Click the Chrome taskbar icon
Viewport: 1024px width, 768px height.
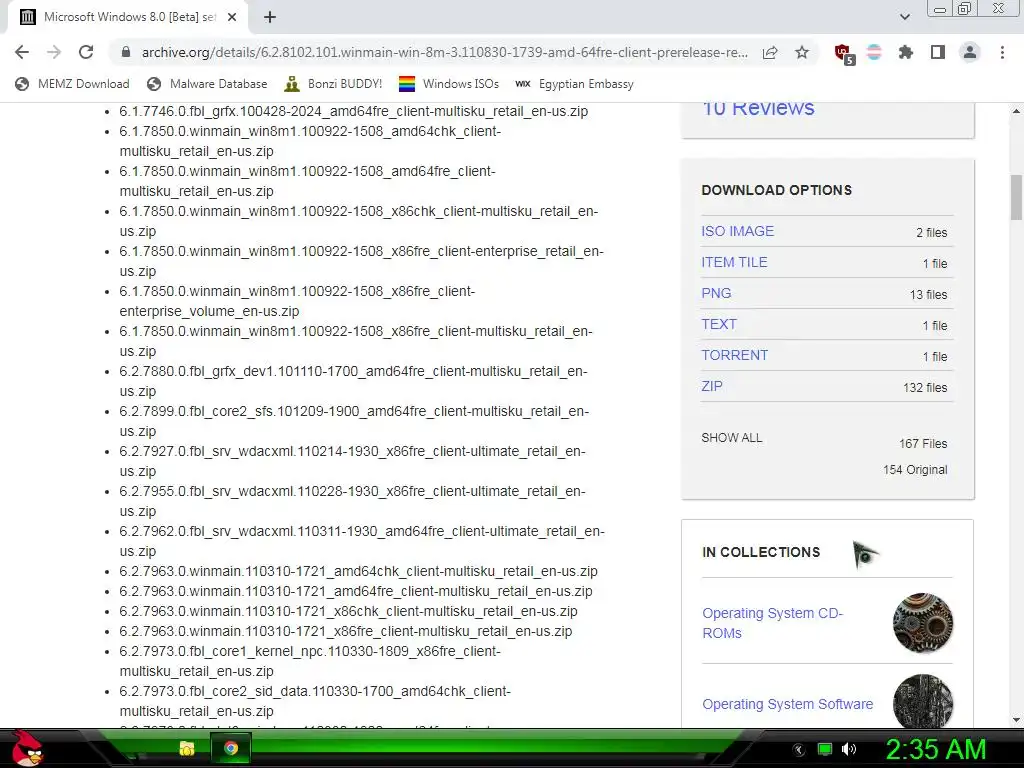[x=231, y=748]
